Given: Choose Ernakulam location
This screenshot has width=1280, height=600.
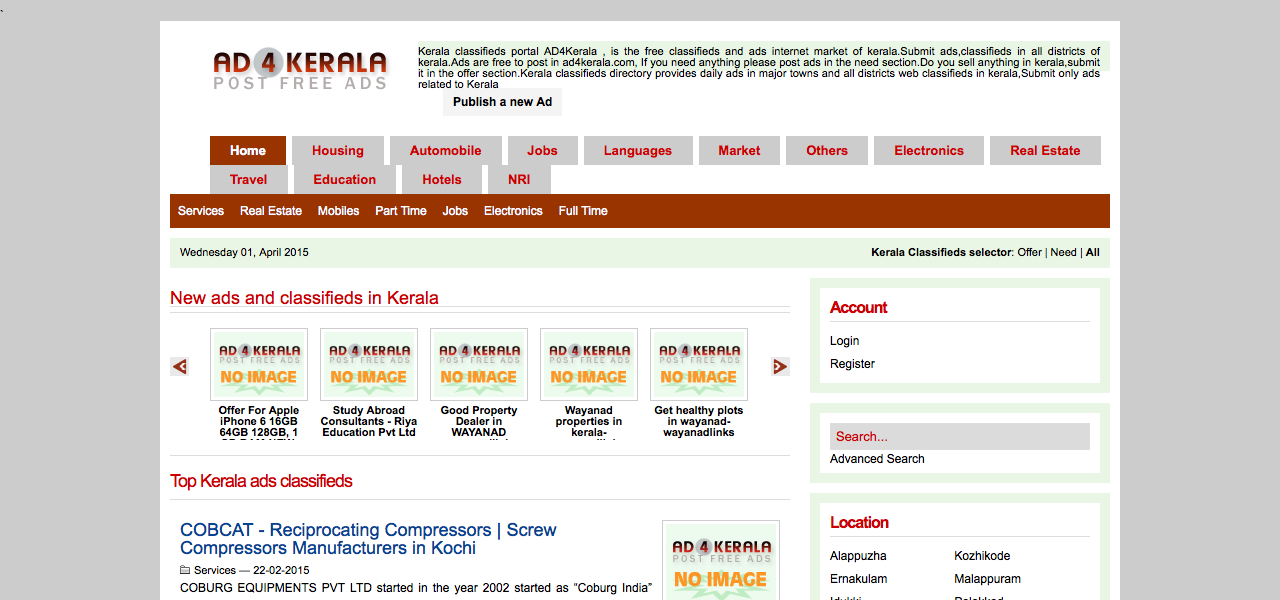Looking at the screenshot, I should coord(858,579).
